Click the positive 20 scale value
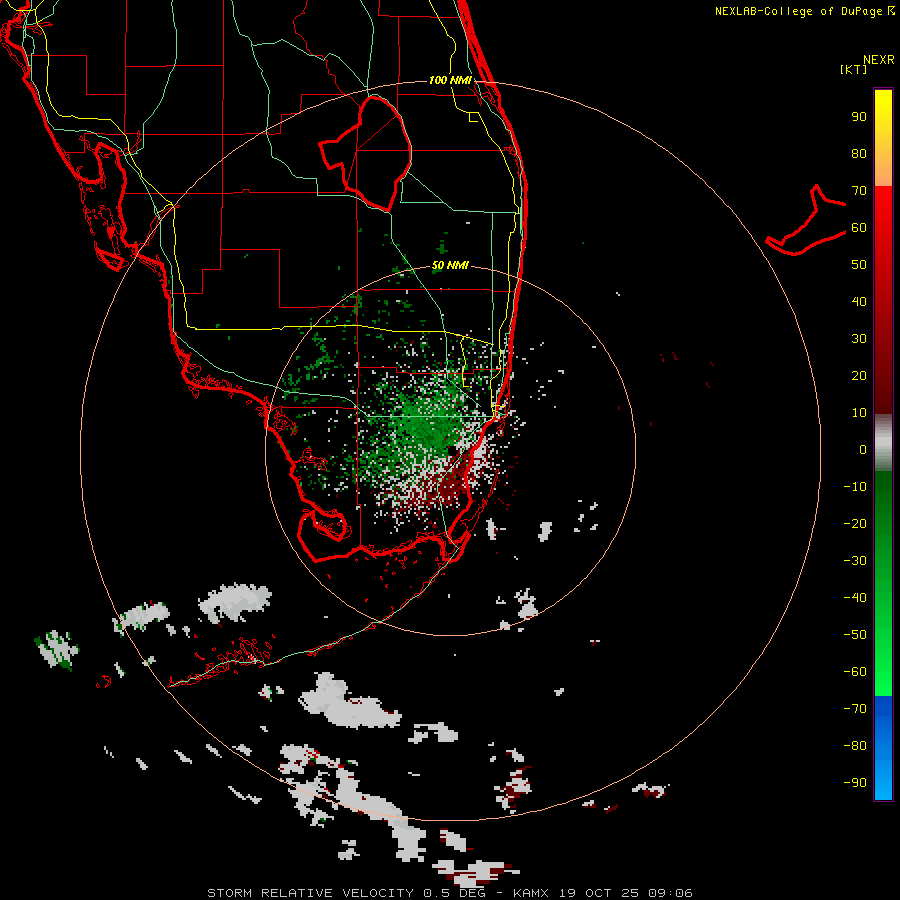The height and width of the screenshot is (900, 900). tap(859, 375)
